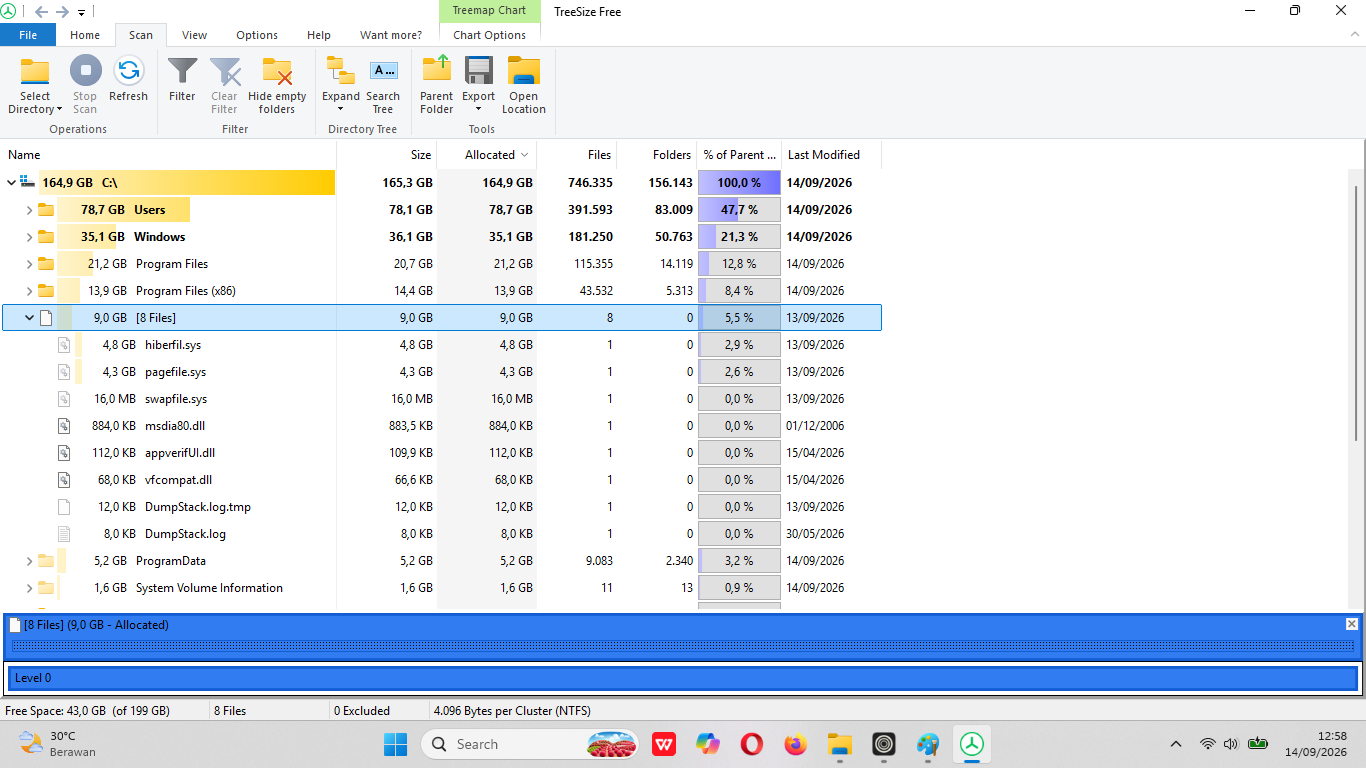Viewport: 1366px width, 768px height.
Task: Sort by the Name column header
Action: (x=168, y=155)
